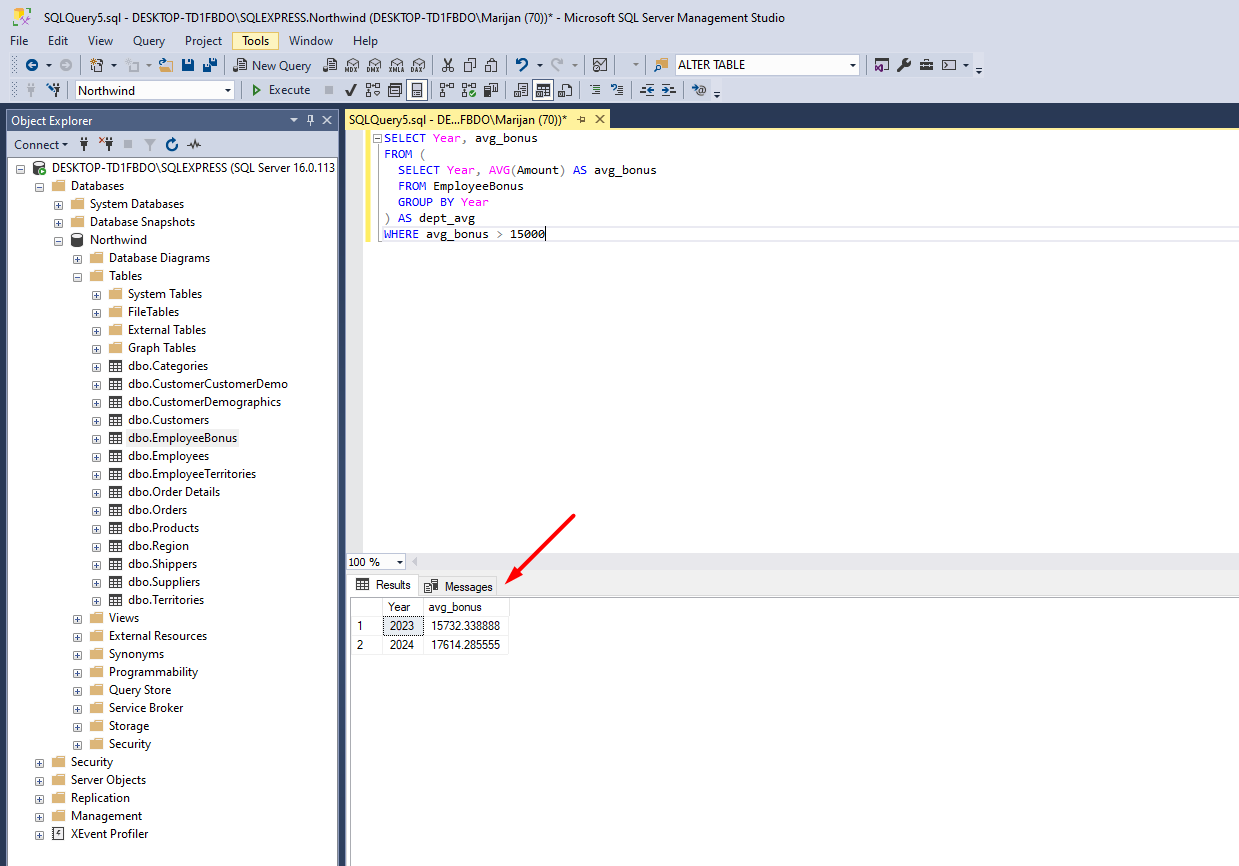Image resolution: width=1239 pixels, height=866 pixels.
Task: Comment out the selected lines icon
Action: 595,90
